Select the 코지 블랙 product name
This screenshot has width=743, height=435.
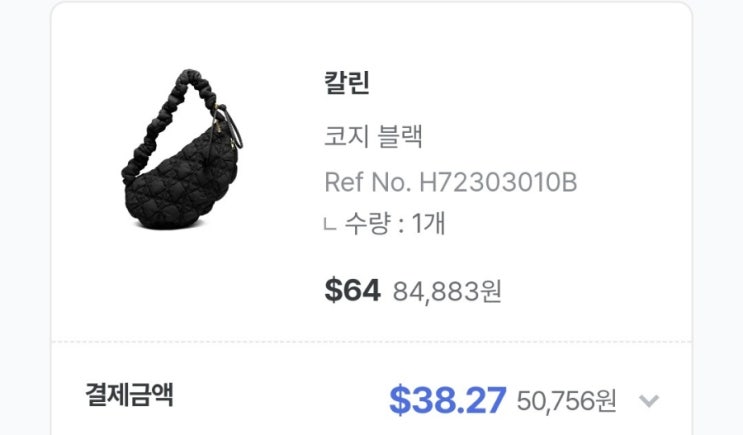click(373, 136)
